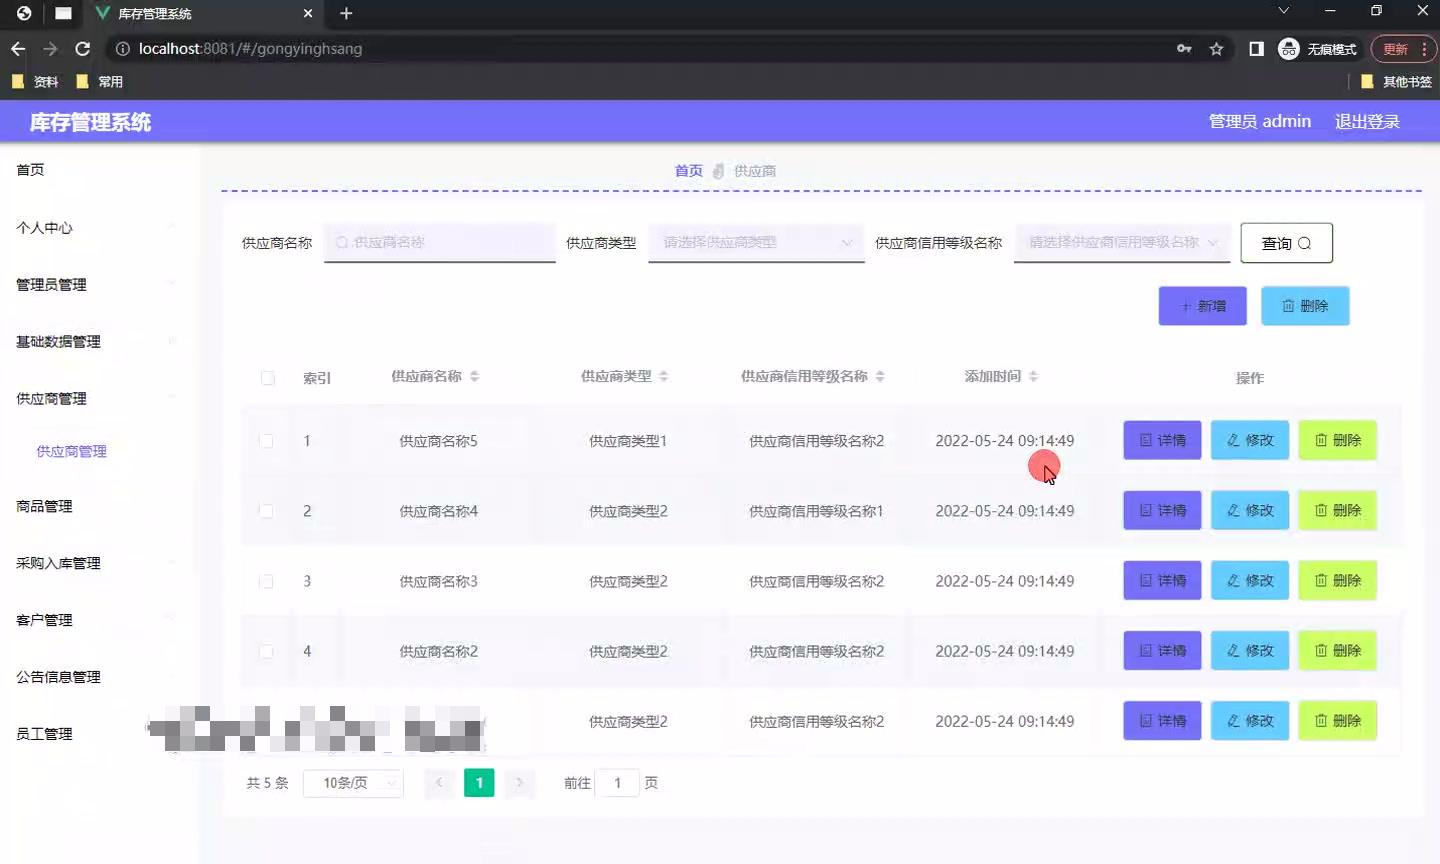1440x864 pixels.
Task: Bookmark this page with star icon
Action: tap(1216, 48)
